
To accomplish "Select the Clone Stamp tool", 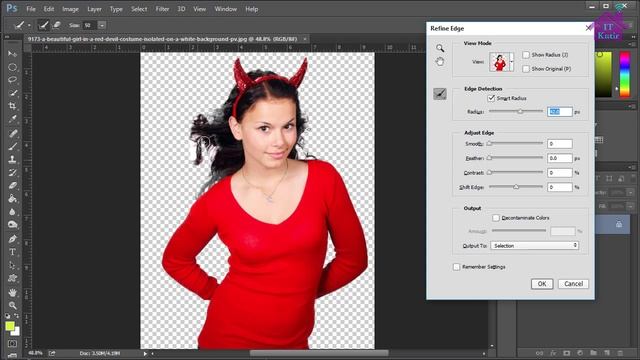I will [13, 159].
